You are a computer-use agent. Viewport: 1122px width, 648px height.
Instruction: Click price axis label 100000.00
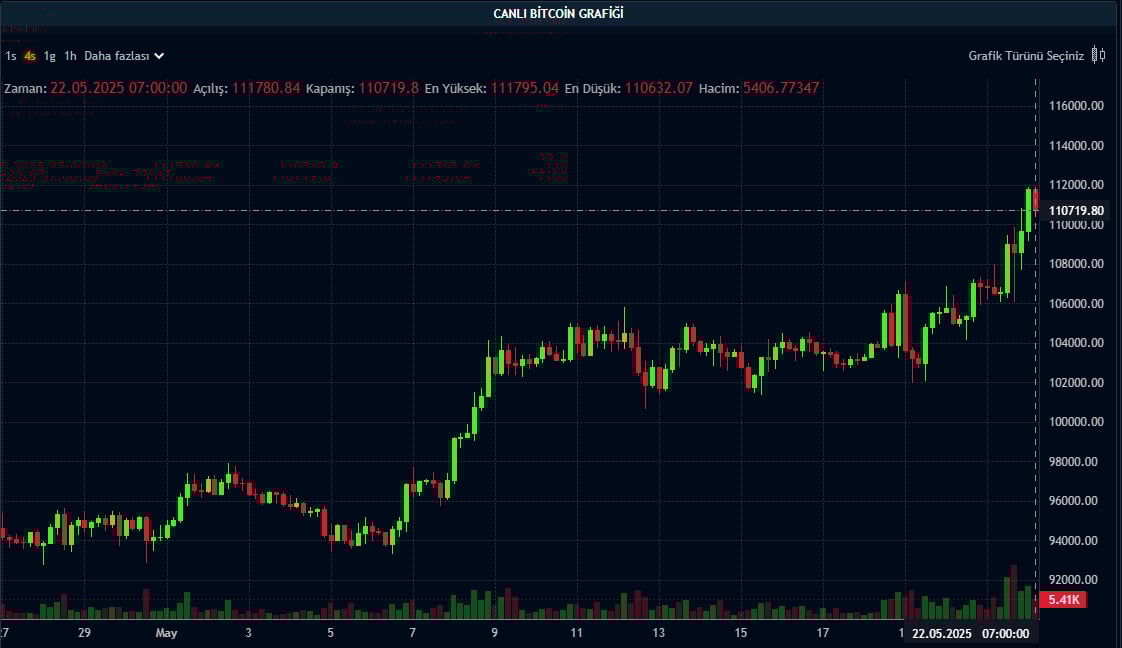click(x=1076, y=422)
